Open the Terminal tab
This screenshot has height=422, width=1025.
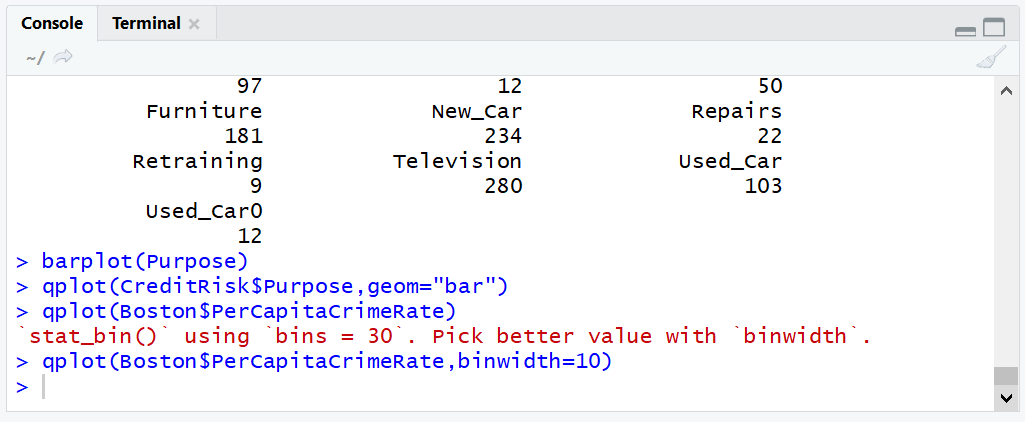pos(146,24)
